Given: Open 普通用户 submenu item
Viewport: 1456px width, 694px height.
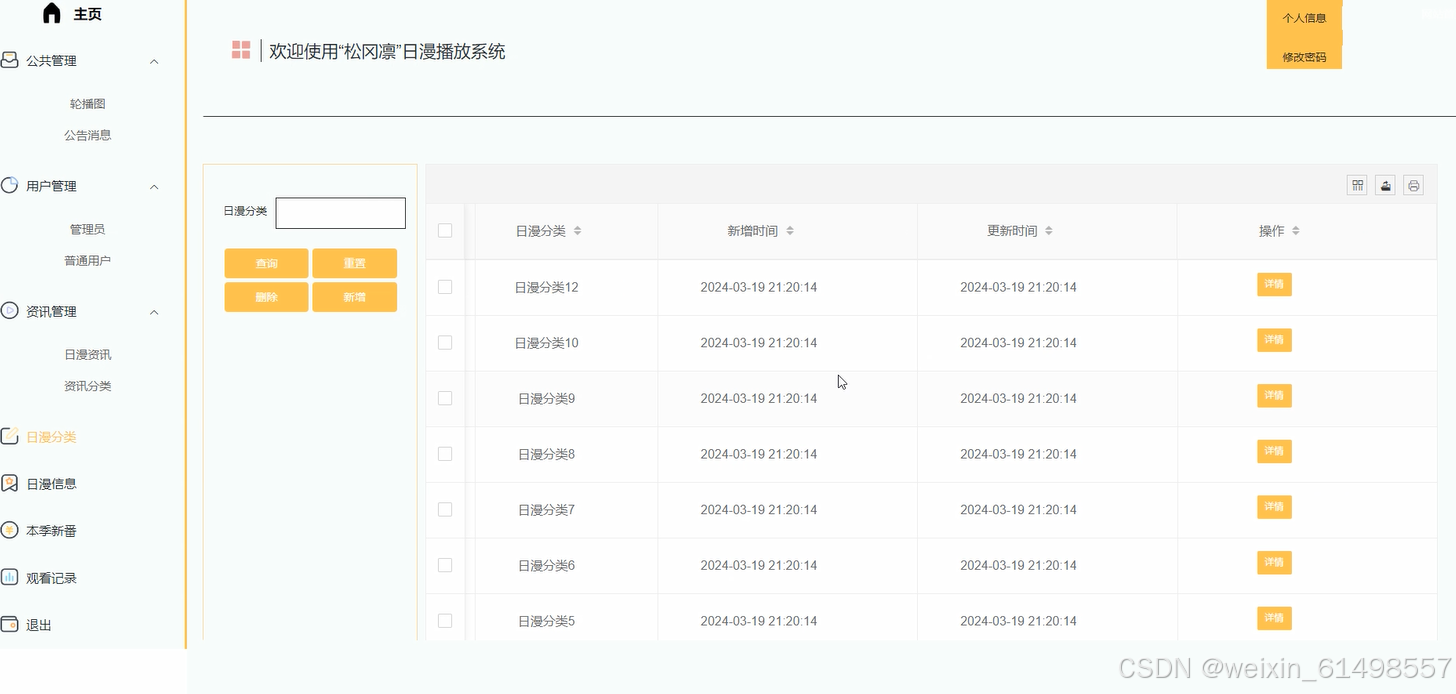Looking at the screenshot, I should 88,260.
